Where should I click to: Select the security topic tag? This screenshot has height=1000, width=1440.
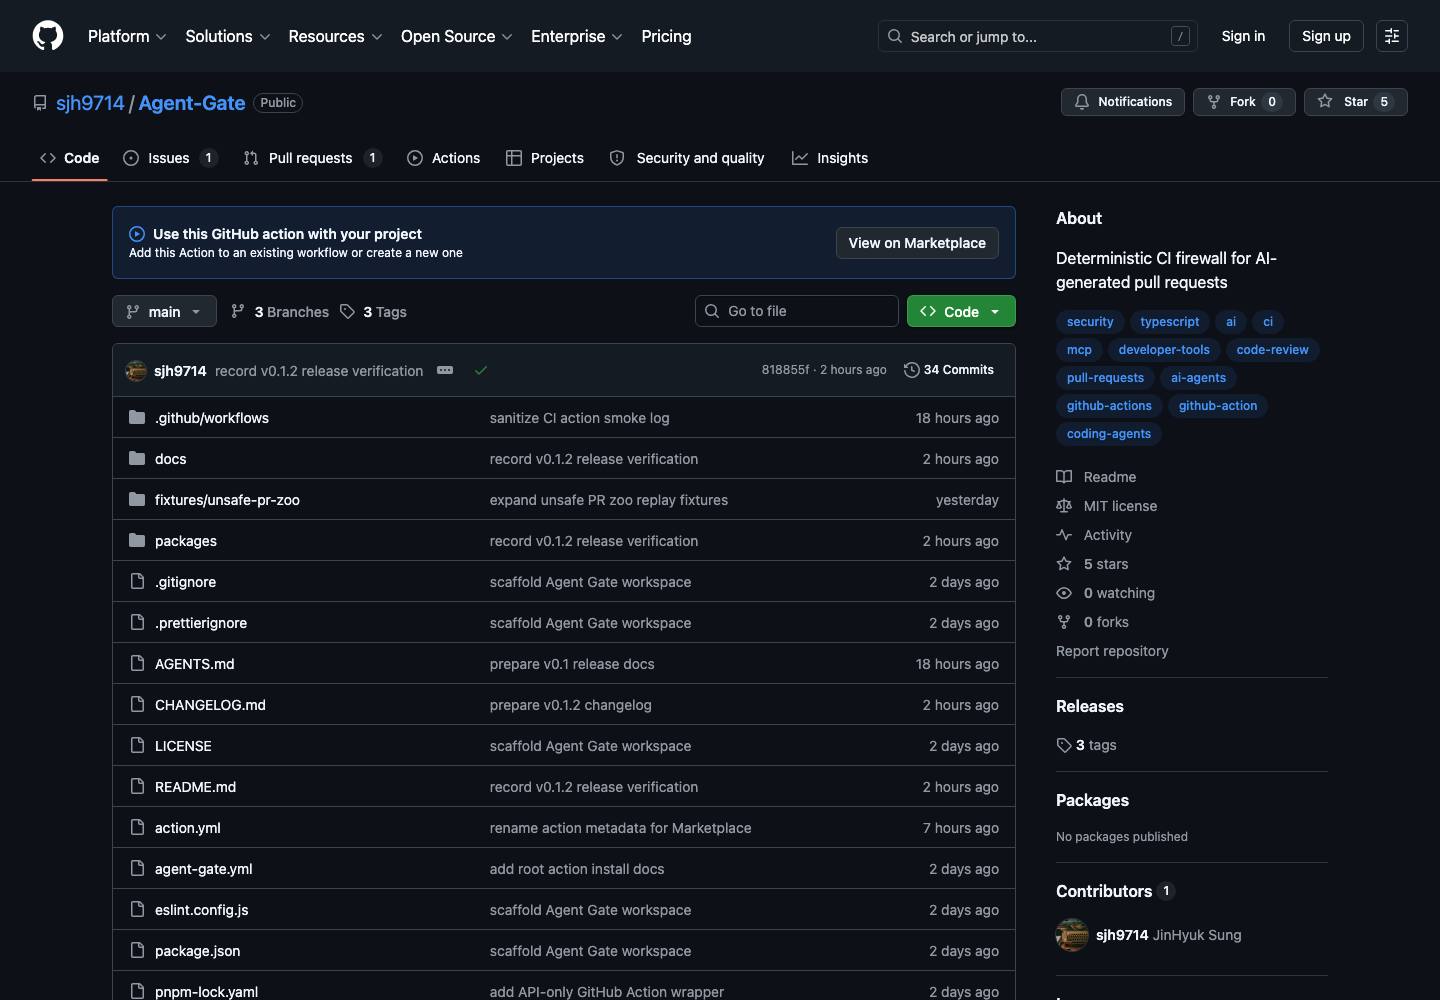(1090, 322)
